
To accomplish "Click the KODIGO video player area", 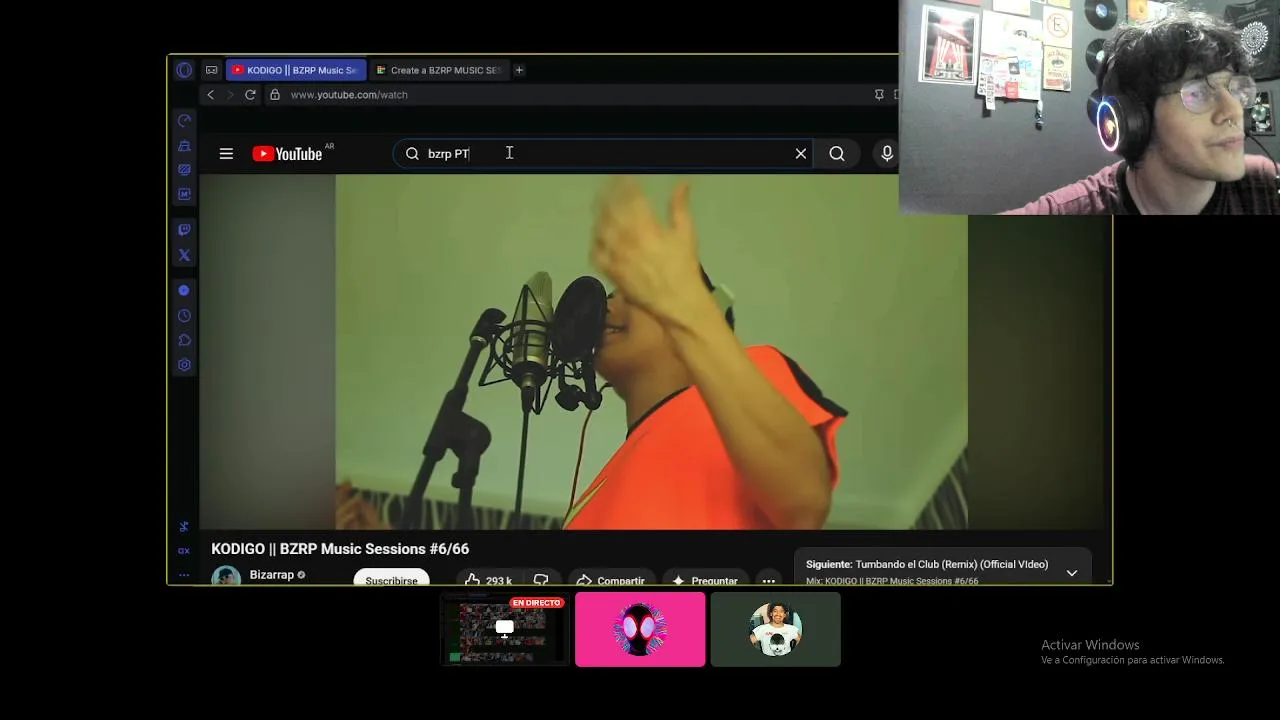I will 651,352.
